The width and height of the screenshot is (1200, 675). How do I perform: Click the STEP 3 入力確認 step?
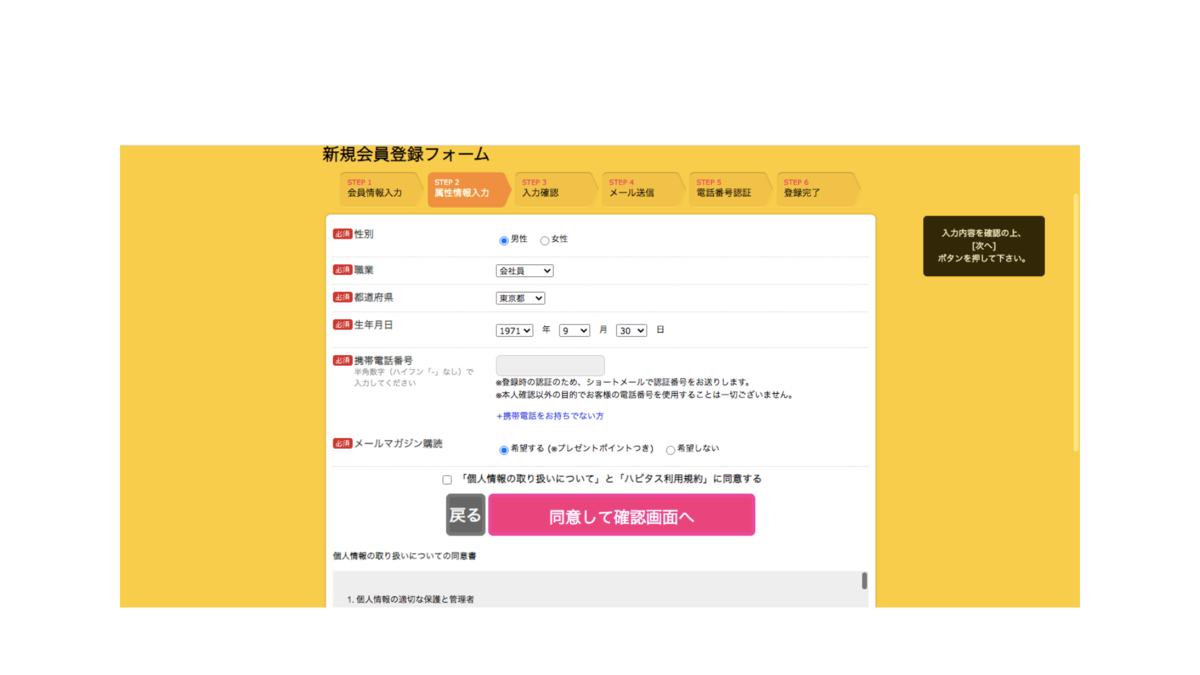pos(554,189)
